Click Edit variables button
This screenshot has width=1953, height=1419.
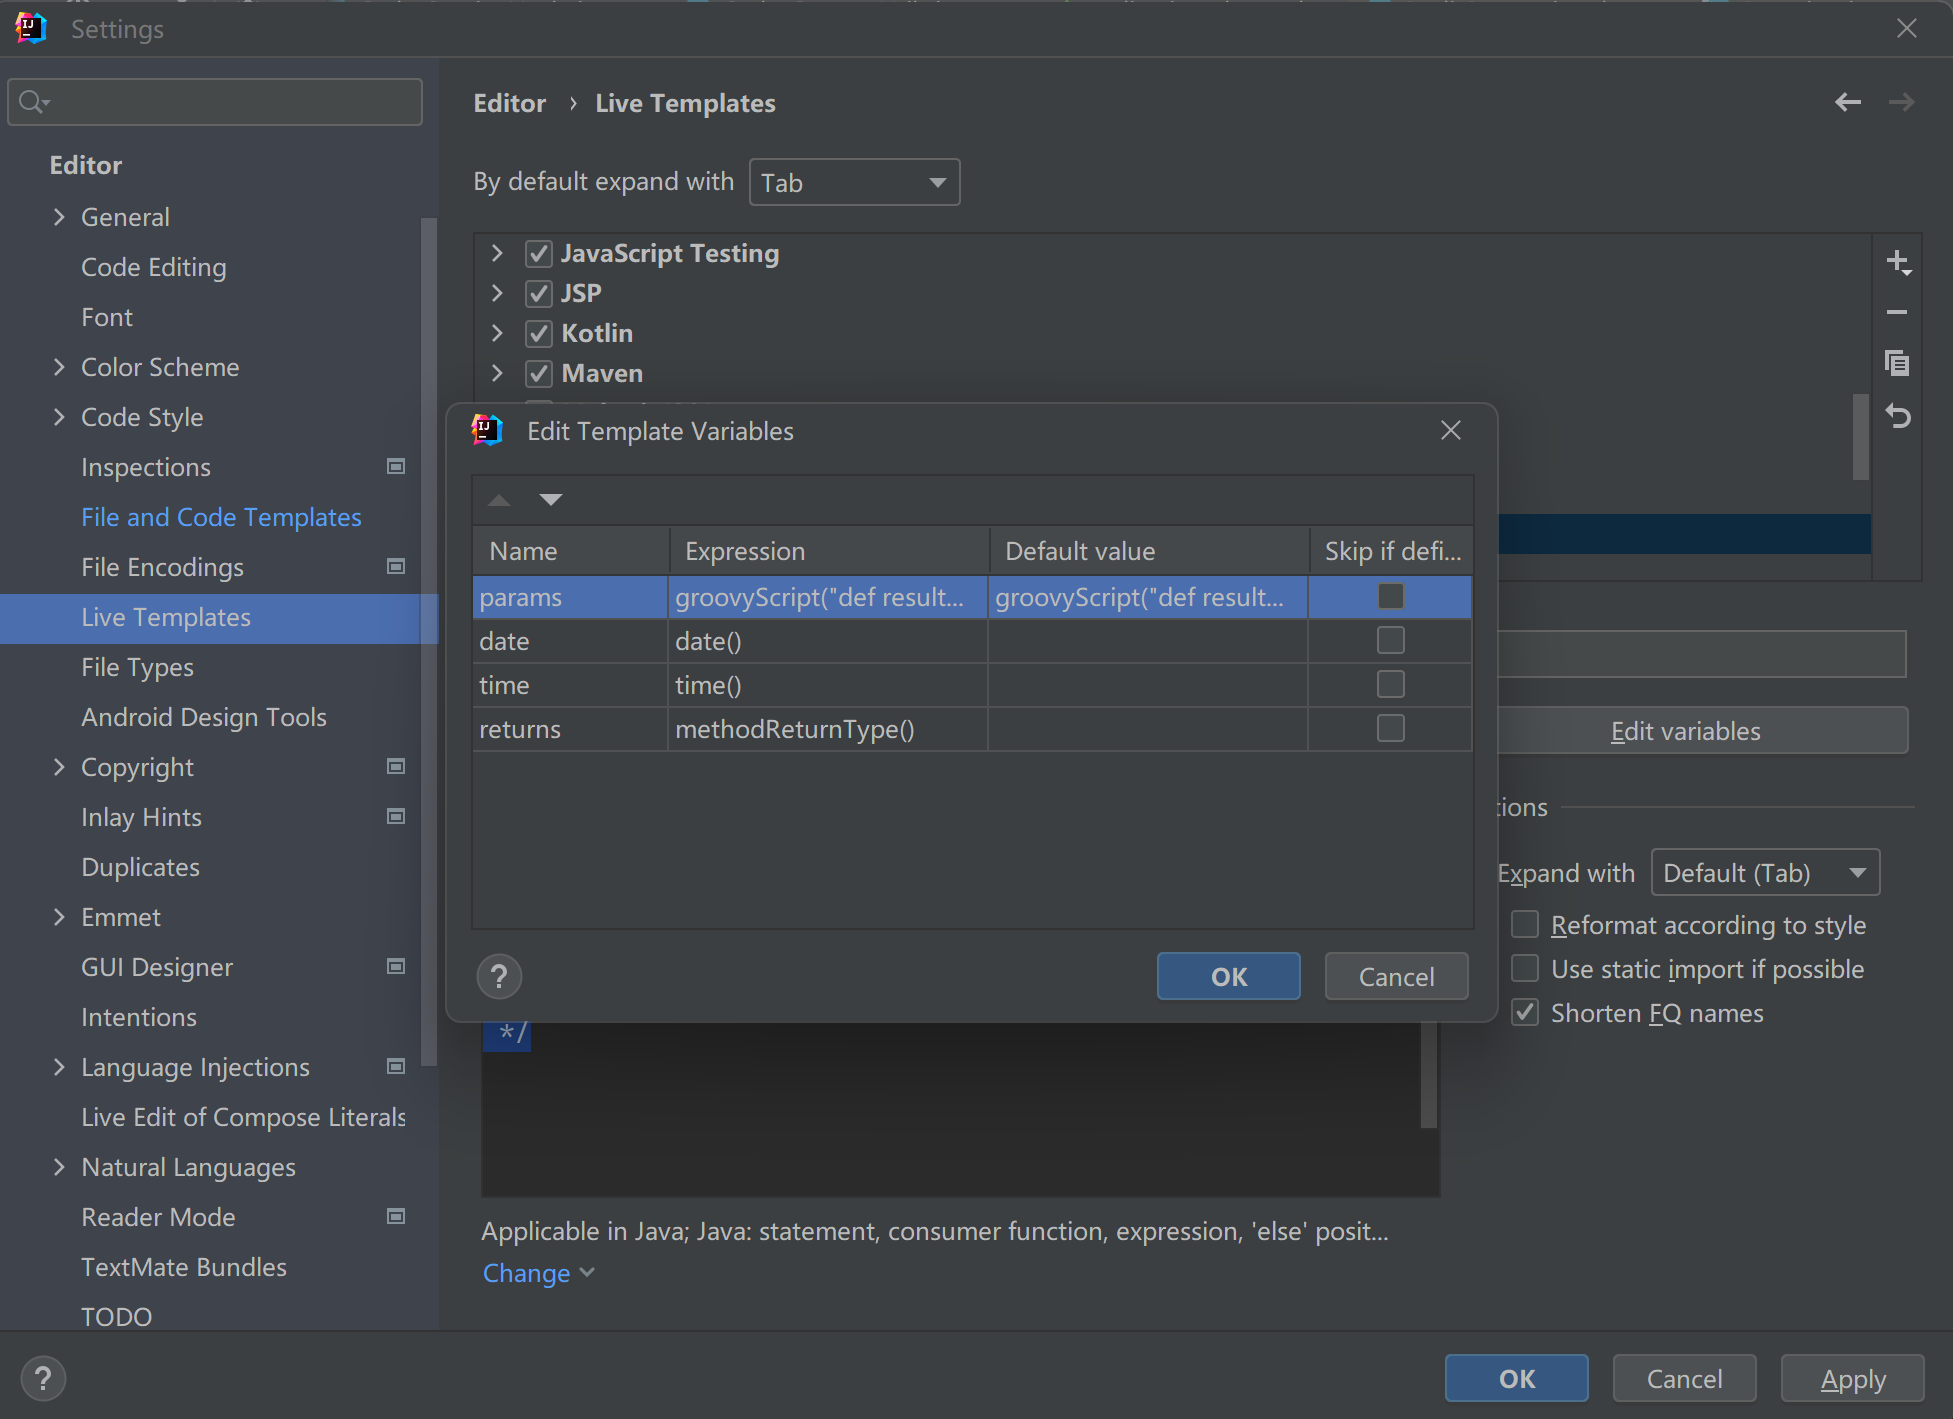pos(1686,731)
